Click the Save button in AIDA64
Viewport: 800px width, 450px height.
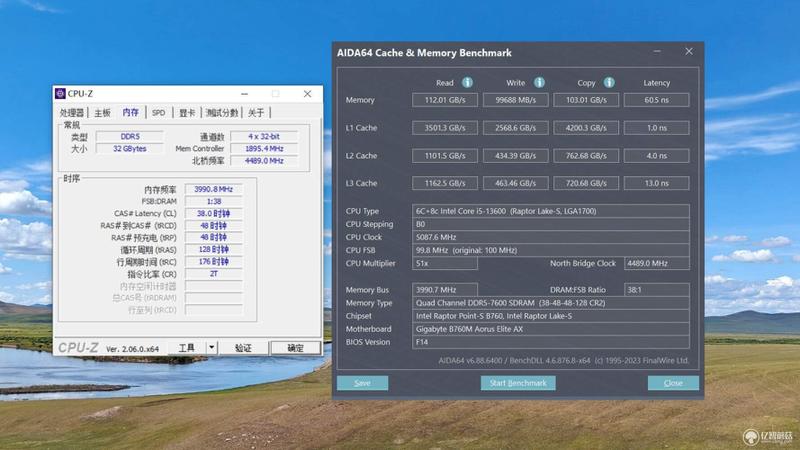pyautogui.click(x=362, y=383)
